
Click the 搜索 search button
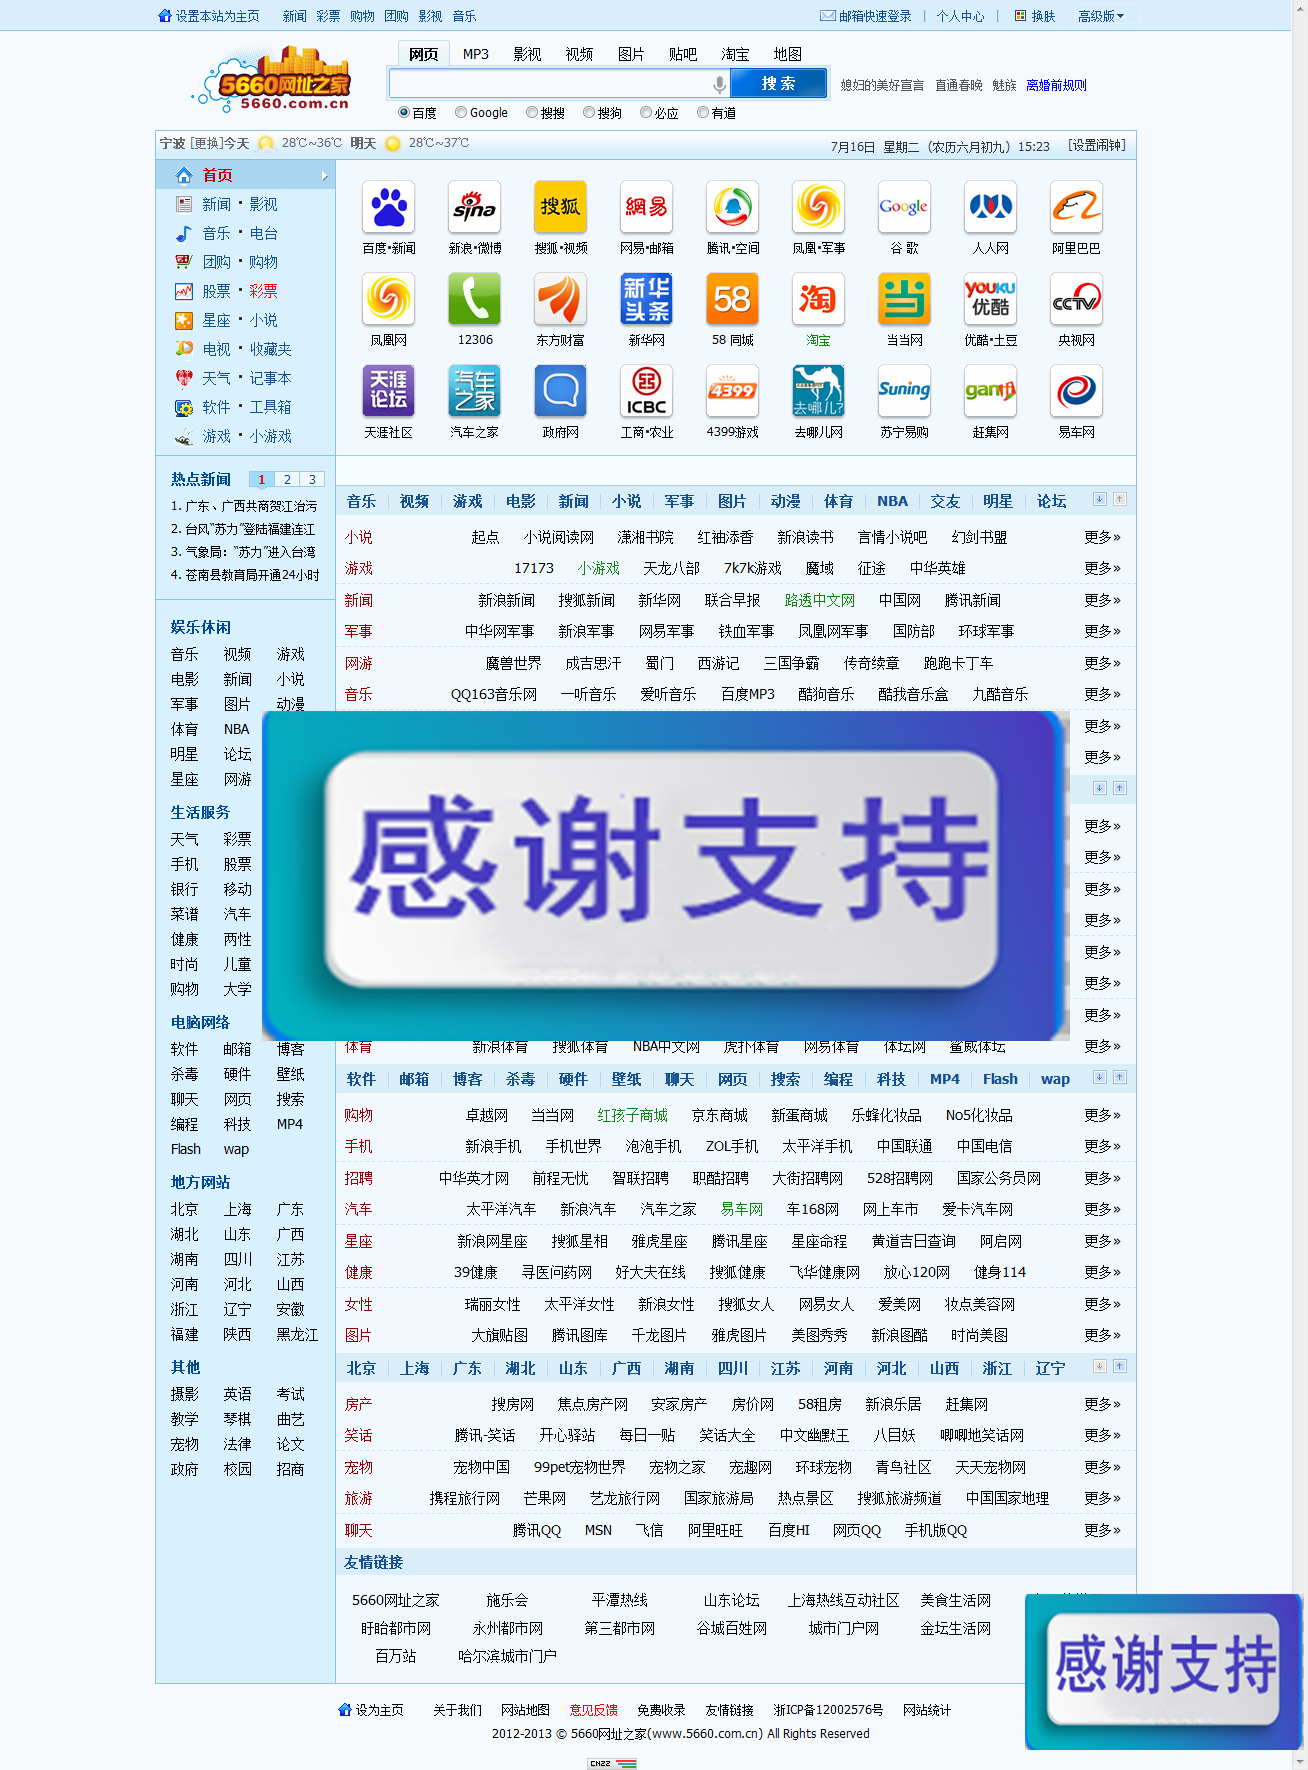pyautogui.click(x=779, y=83)
